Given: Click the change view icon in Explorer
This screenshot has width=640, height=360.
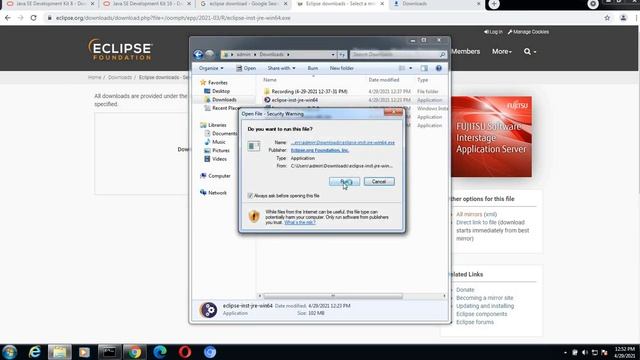Looking at the screenshot, I should coord(402,68).
